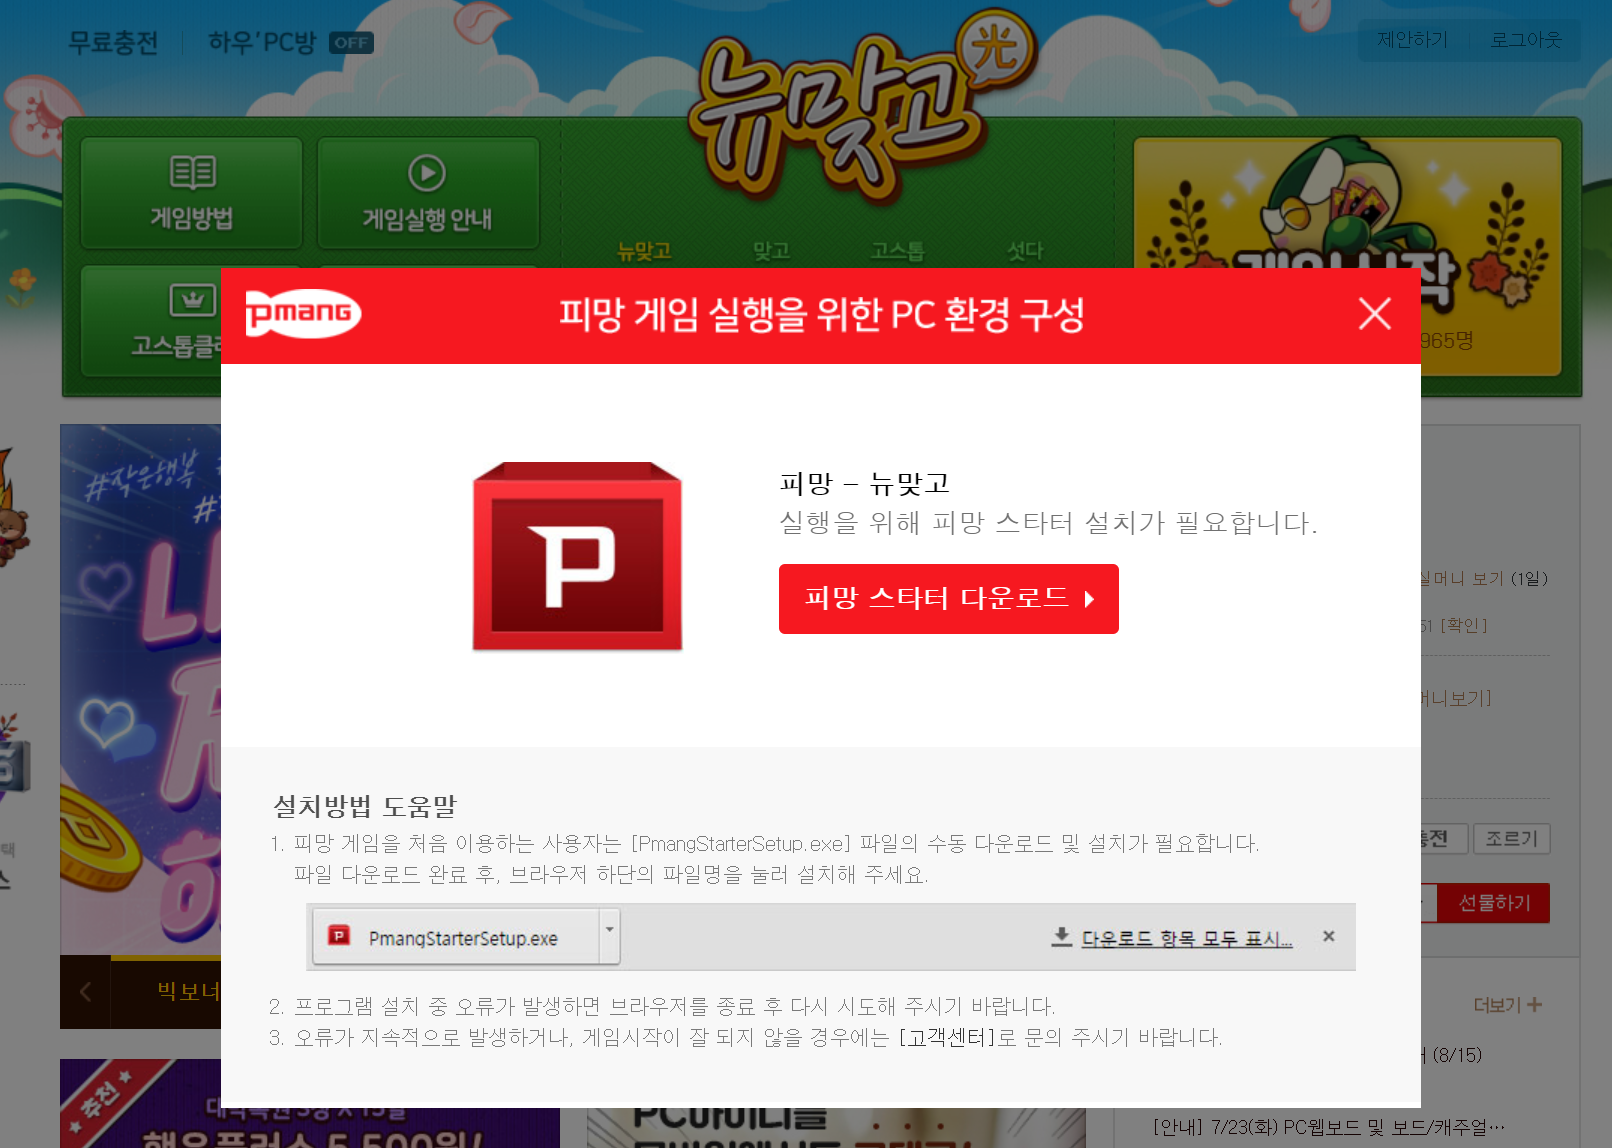Click the 제안하기 link
1612x1148 pixels.
click(1412, 40)
